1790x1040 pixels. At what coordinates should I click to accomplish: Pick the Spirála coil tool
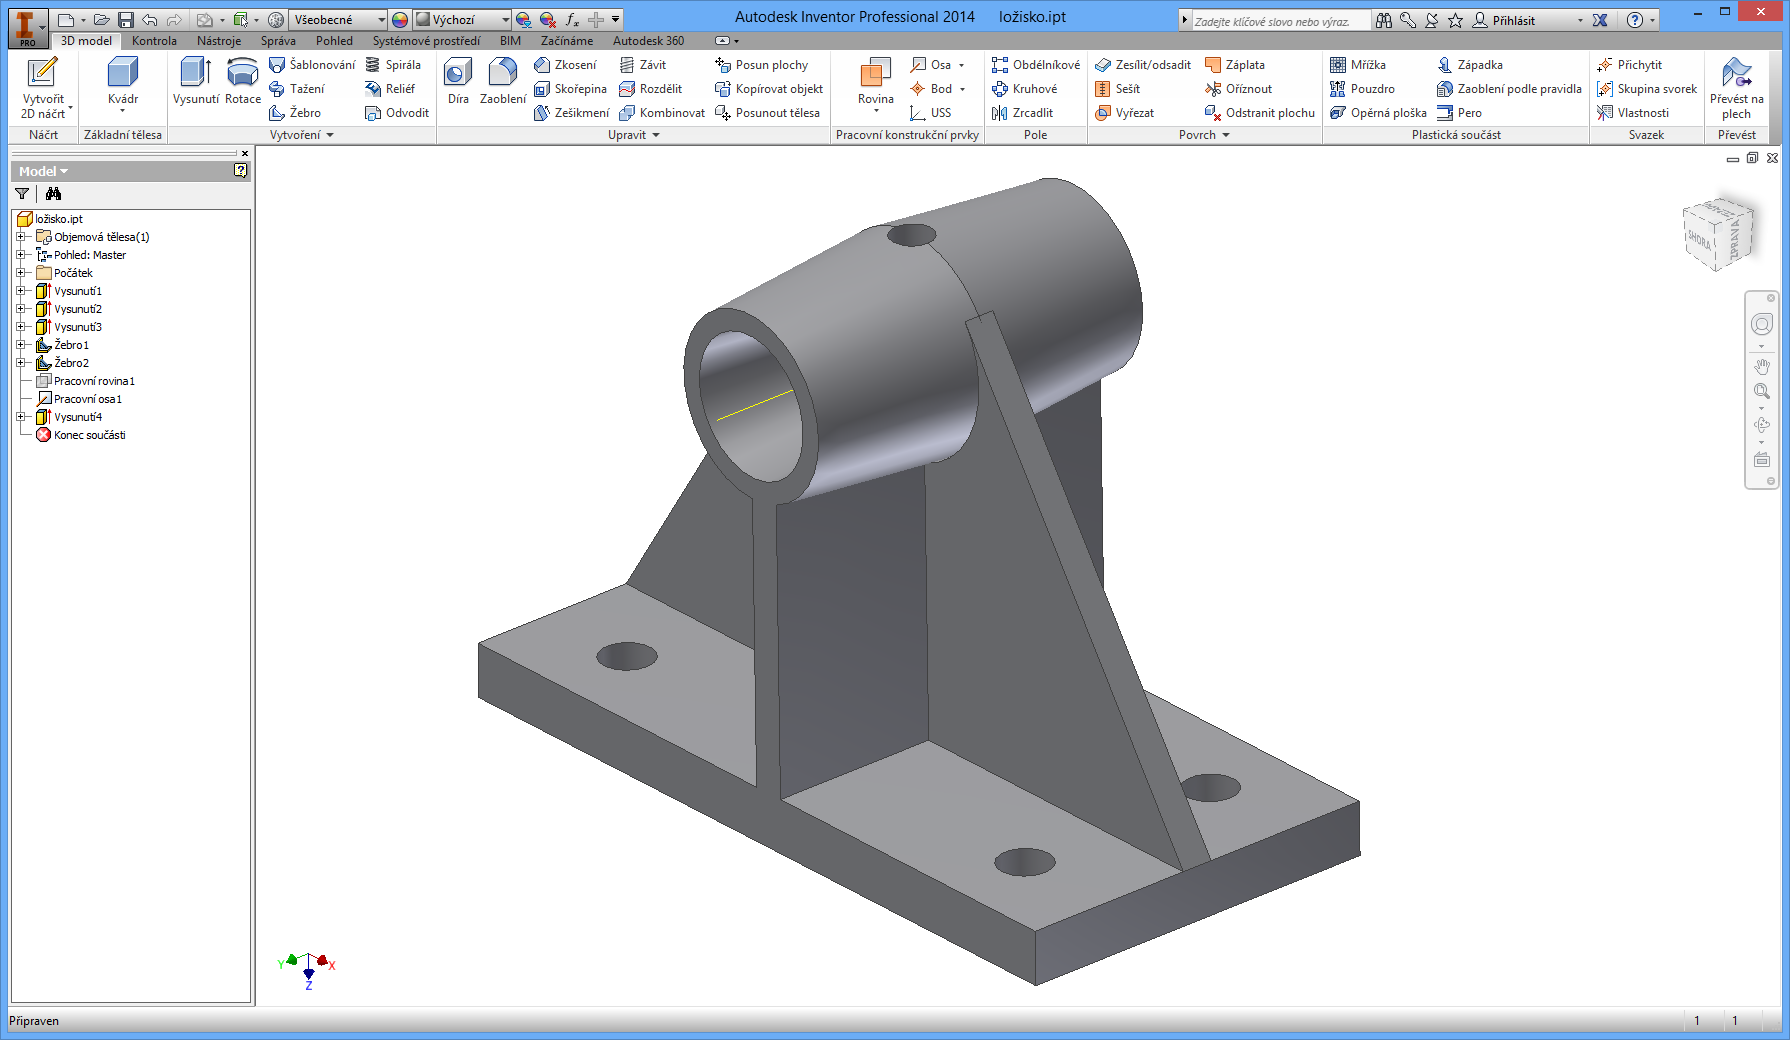393,65
